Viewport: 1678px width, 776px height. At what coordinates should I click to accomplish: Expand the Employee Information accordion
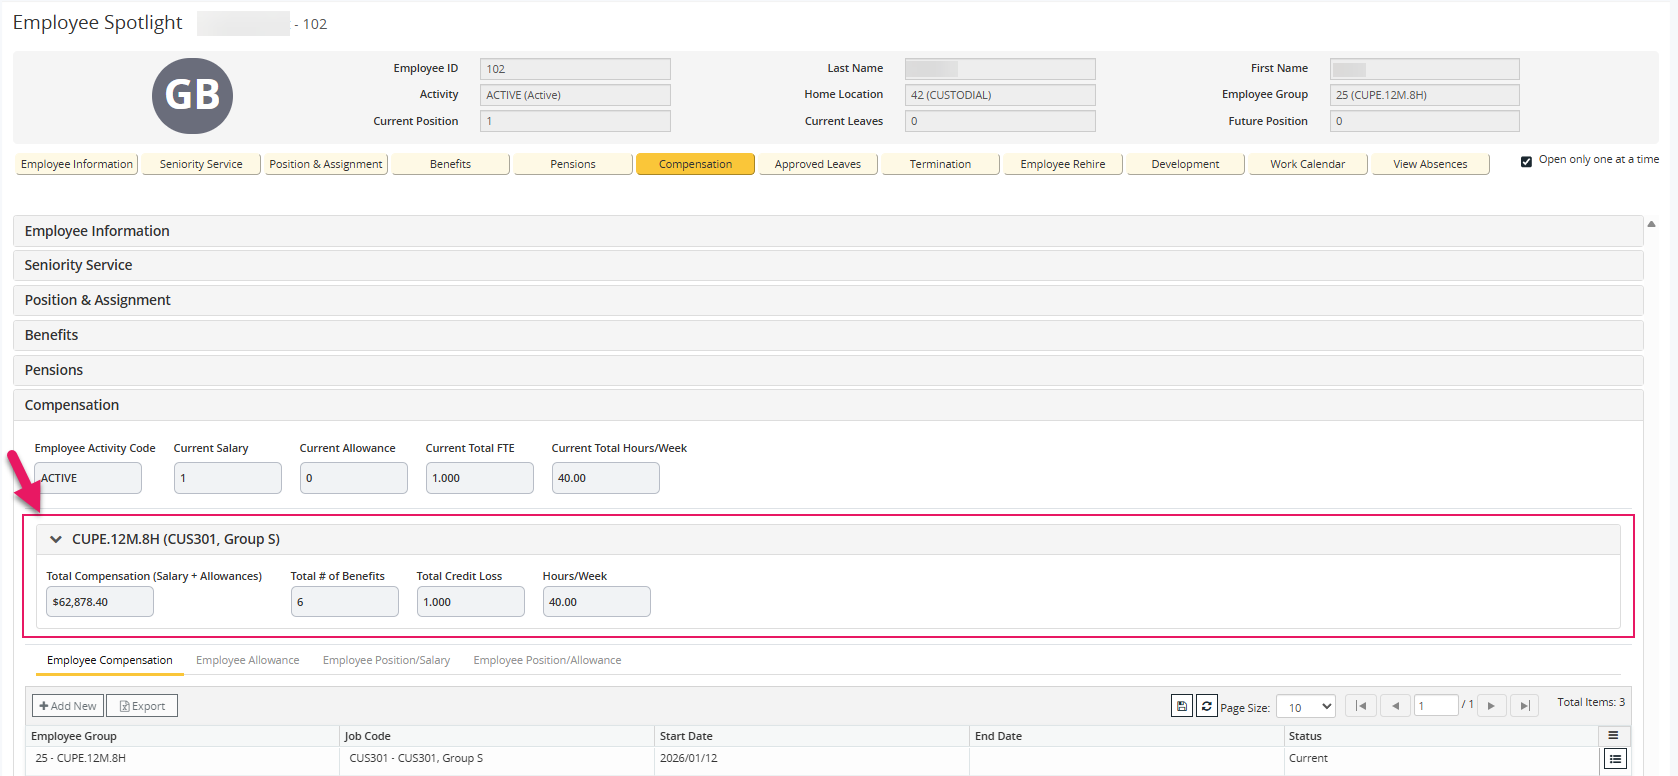pos(828,231)
